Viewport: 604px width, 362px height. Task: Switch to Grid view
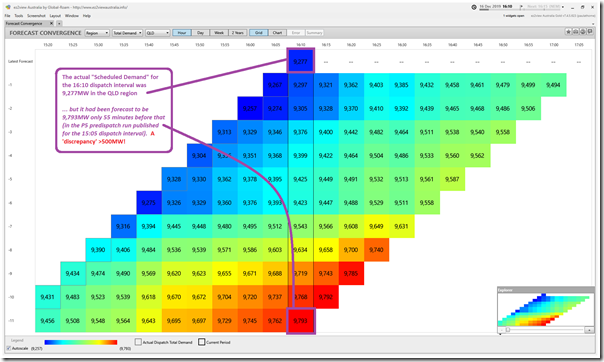[x=258, y=33]
